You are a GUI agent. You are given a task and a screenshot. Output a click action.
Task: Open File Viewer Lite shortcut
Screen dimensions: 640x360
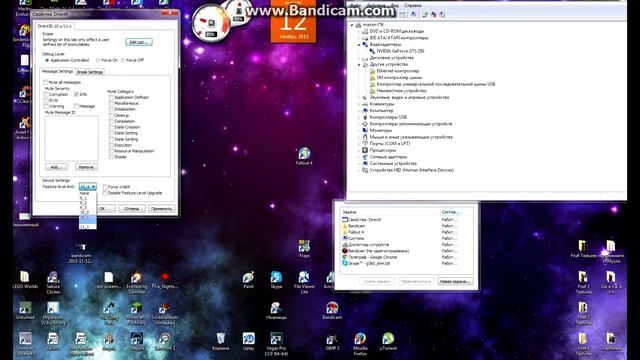click(x=304, y=282)
